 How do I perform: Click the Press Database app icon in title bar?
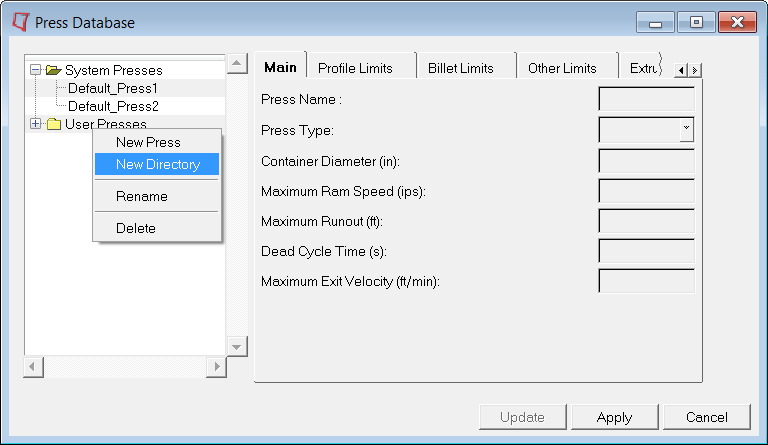point(19,22)
